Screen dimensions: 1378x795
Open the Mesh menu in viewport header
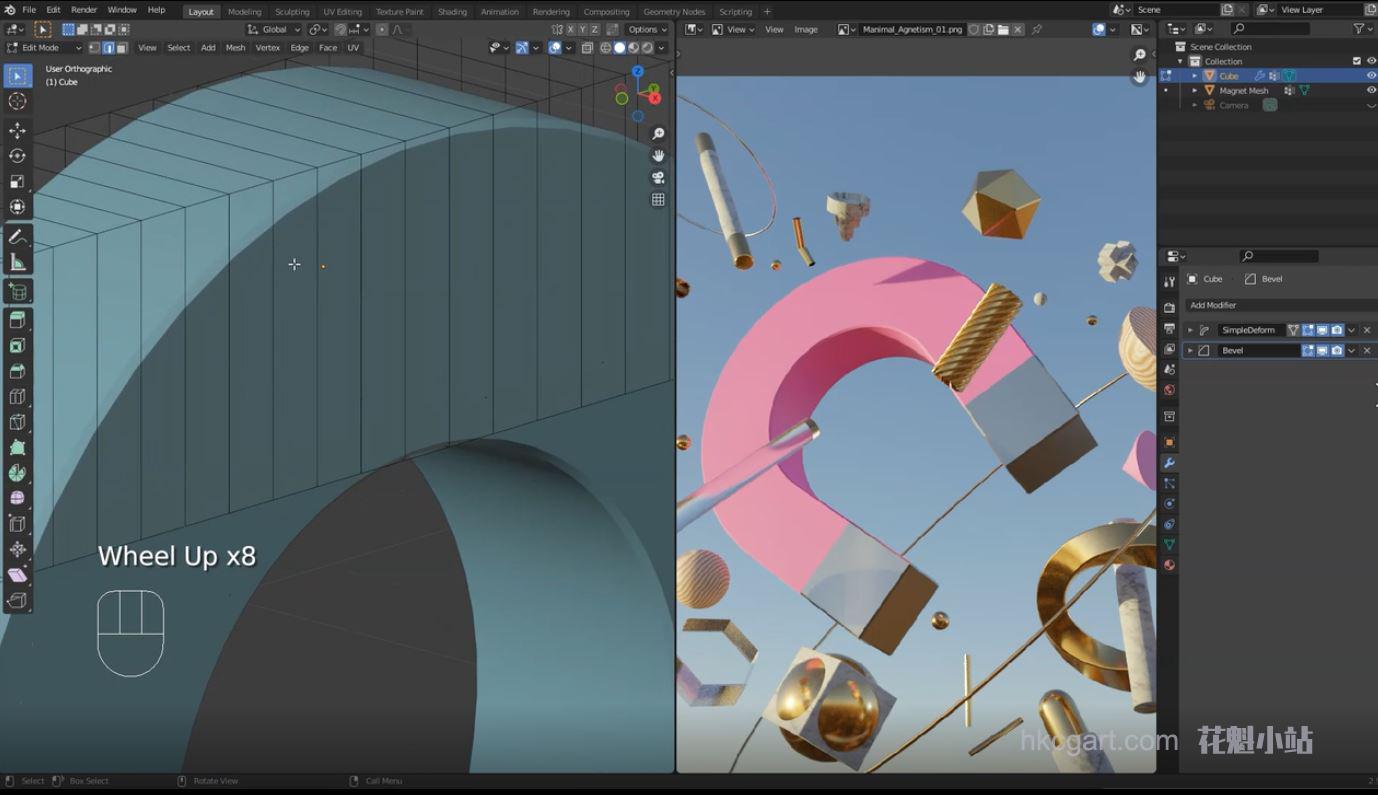pos(235,47)
